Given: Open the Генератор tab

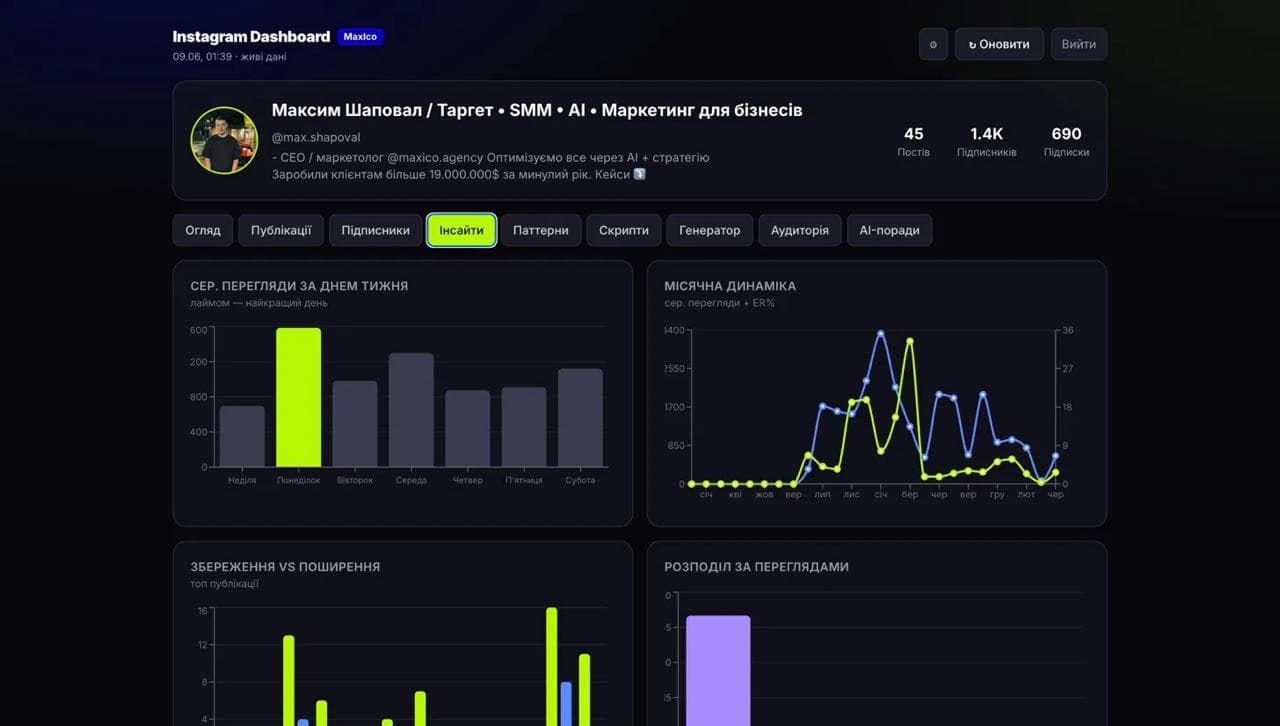Looking at the screenshot, I should coord(710,230).
